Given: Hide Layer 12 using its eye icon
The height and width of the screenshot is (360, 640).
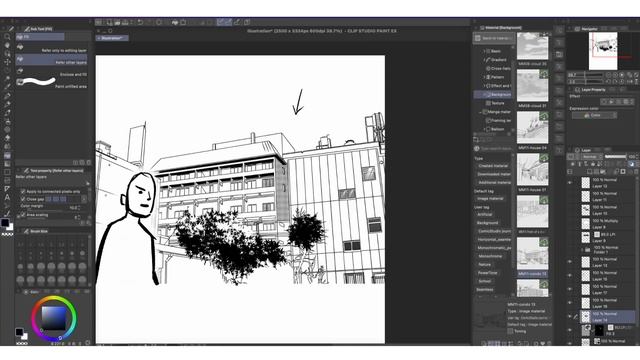Looking at the screenshot, I should 570,182.
